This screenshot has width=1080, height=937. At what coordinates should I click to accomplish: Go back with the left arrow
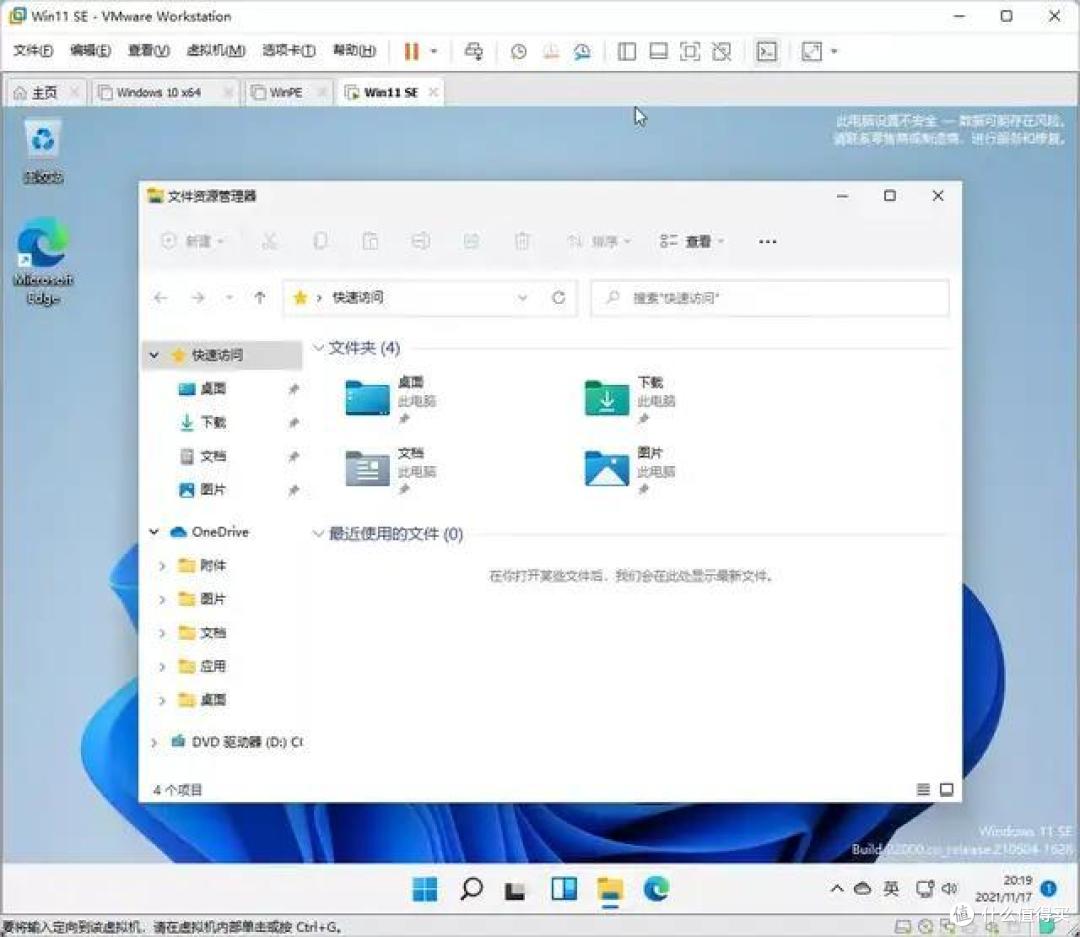[160, 298]
